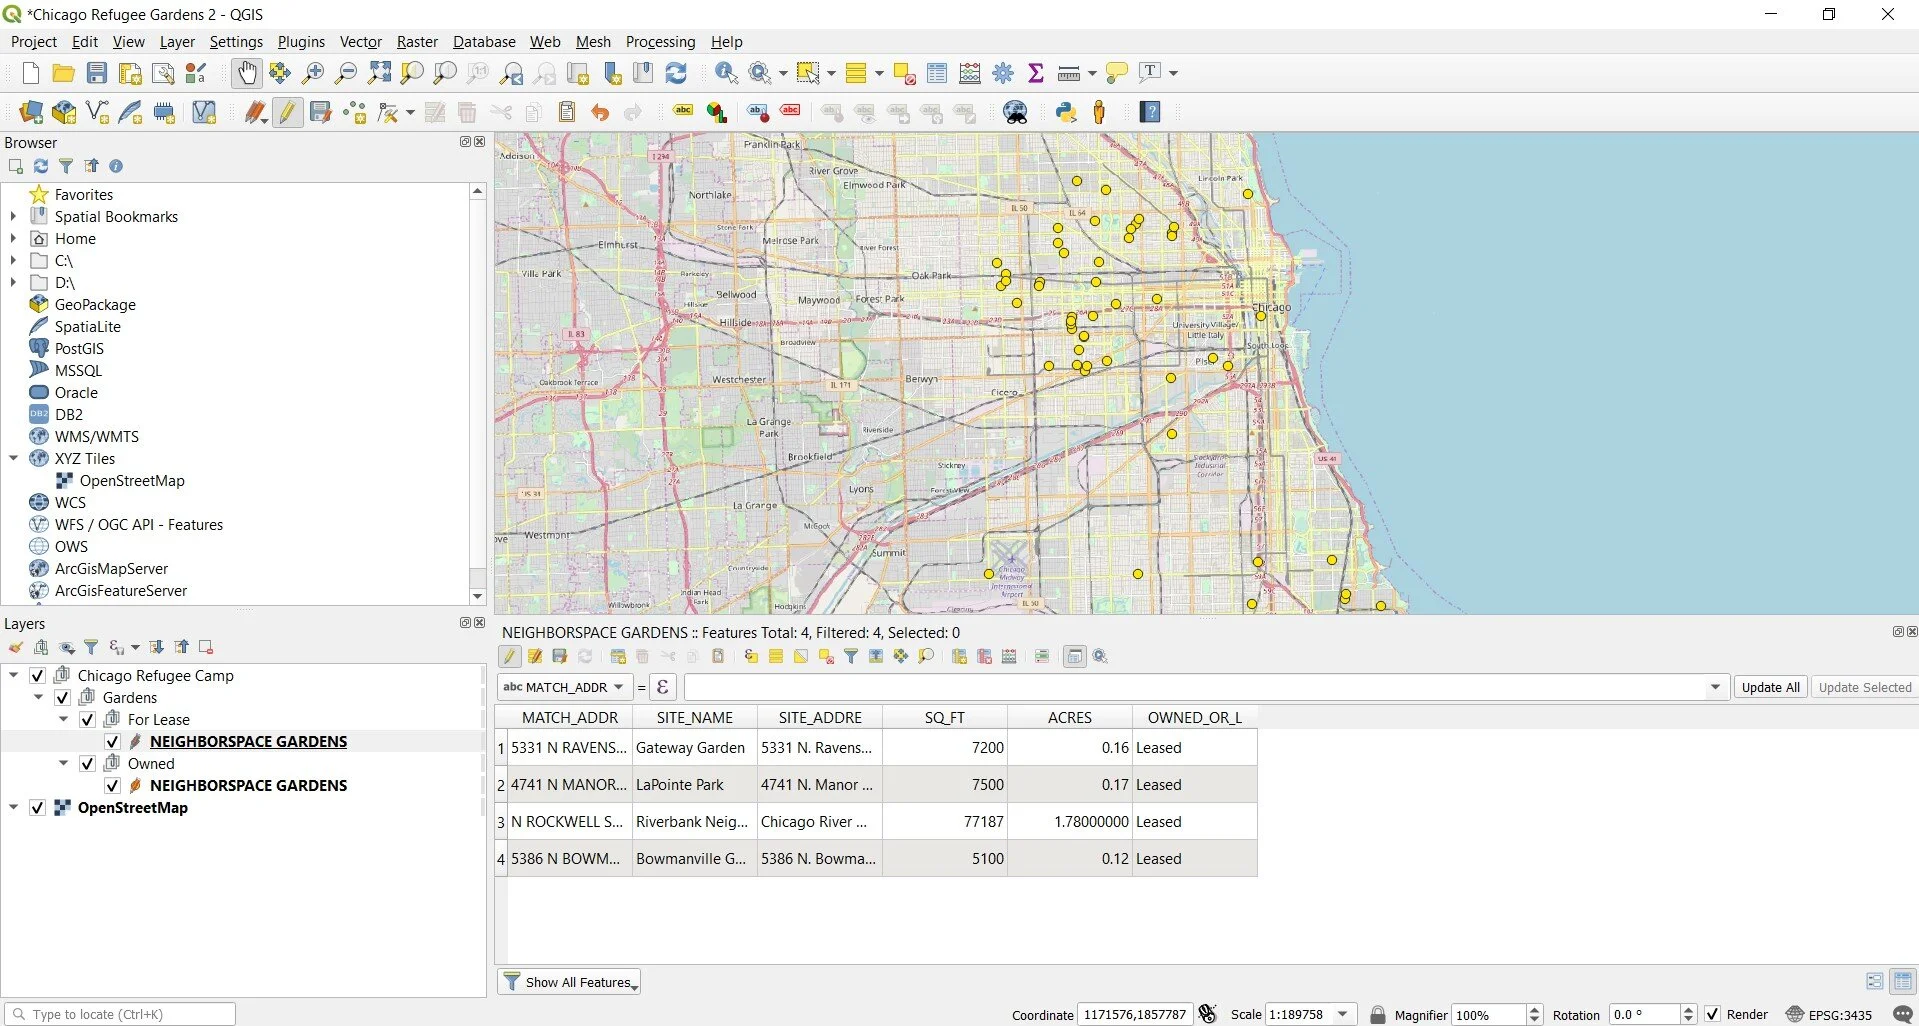Open the Vector menu
This screenshot has width=1919, height=1026.
click(360, 42)
